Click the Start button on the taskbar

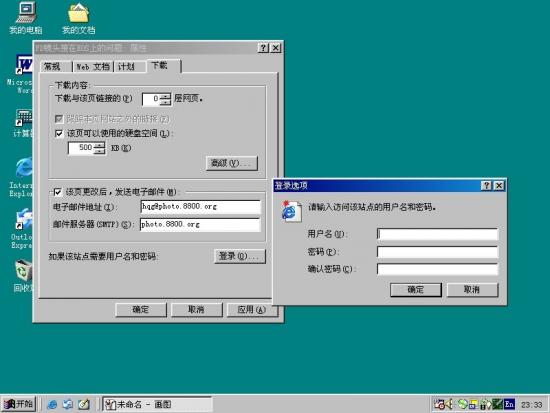19,404
